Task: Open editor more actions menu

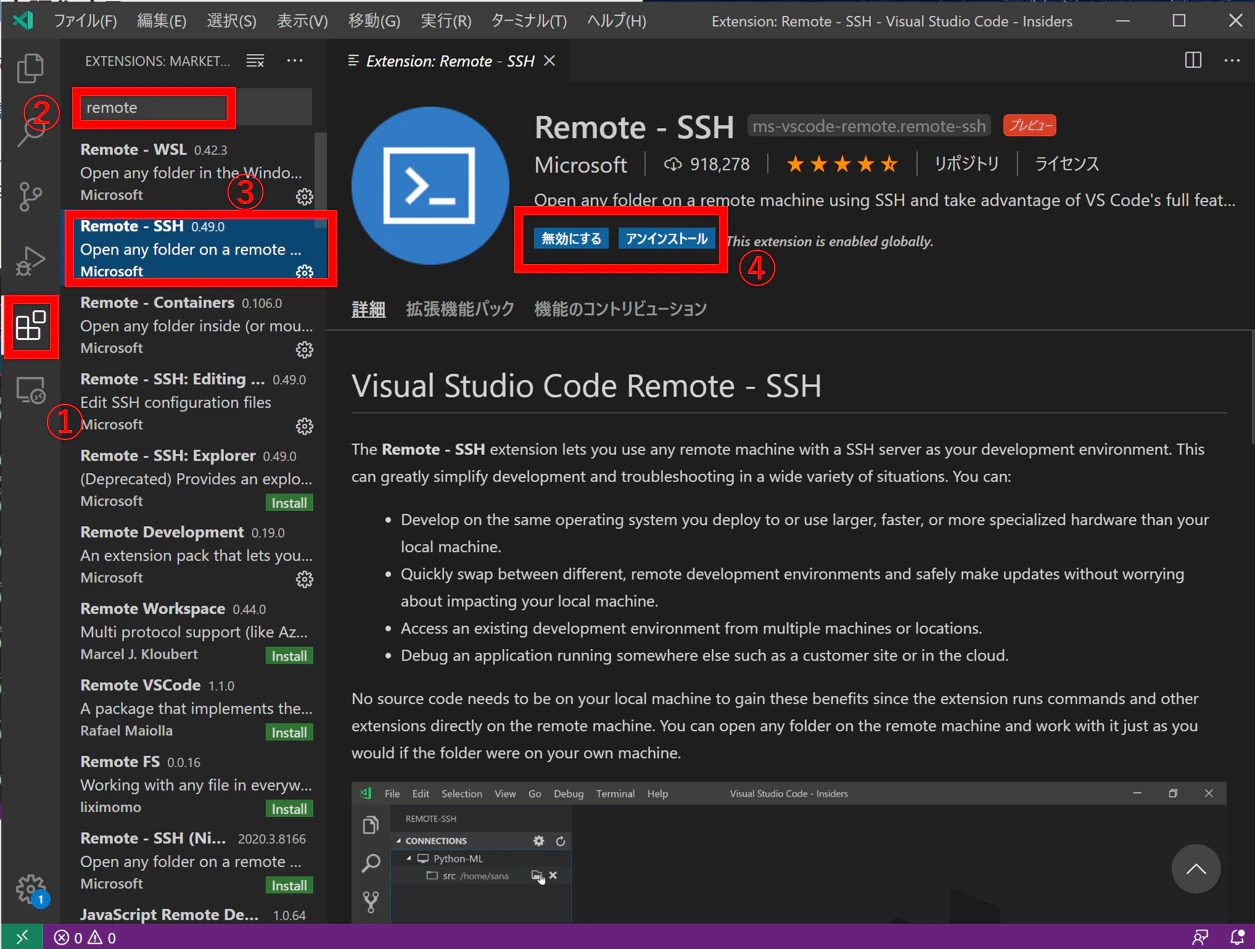Action: (1232, 60)
